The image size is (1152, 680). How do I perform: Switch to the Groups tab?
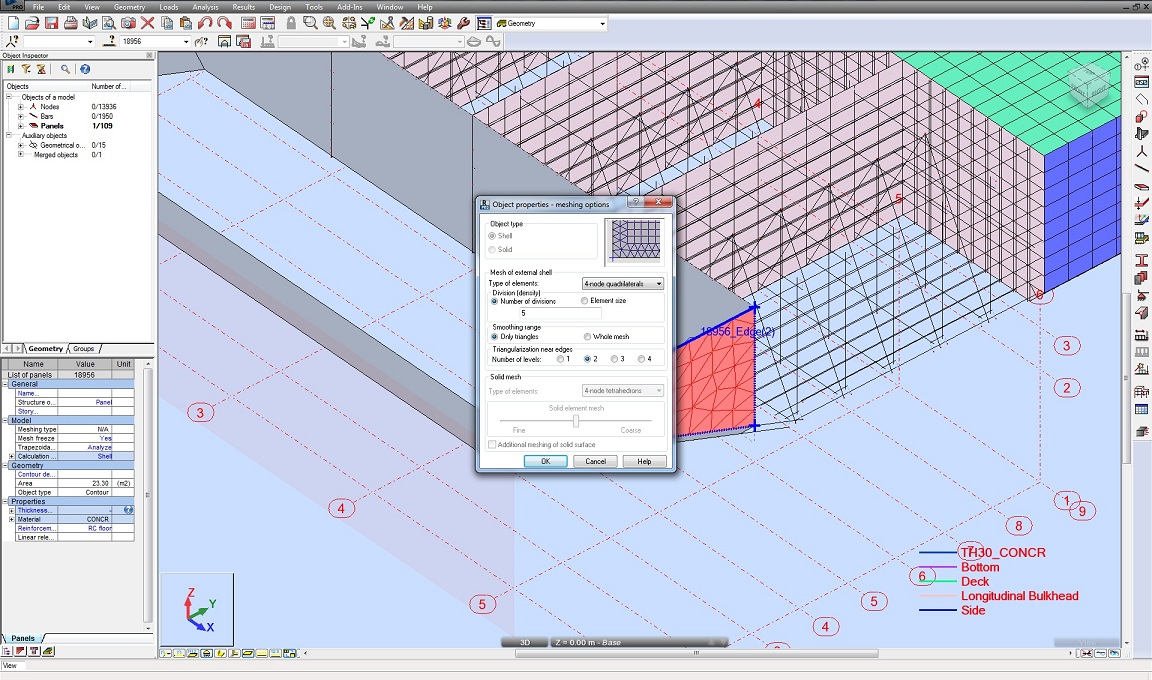[83, 349]
